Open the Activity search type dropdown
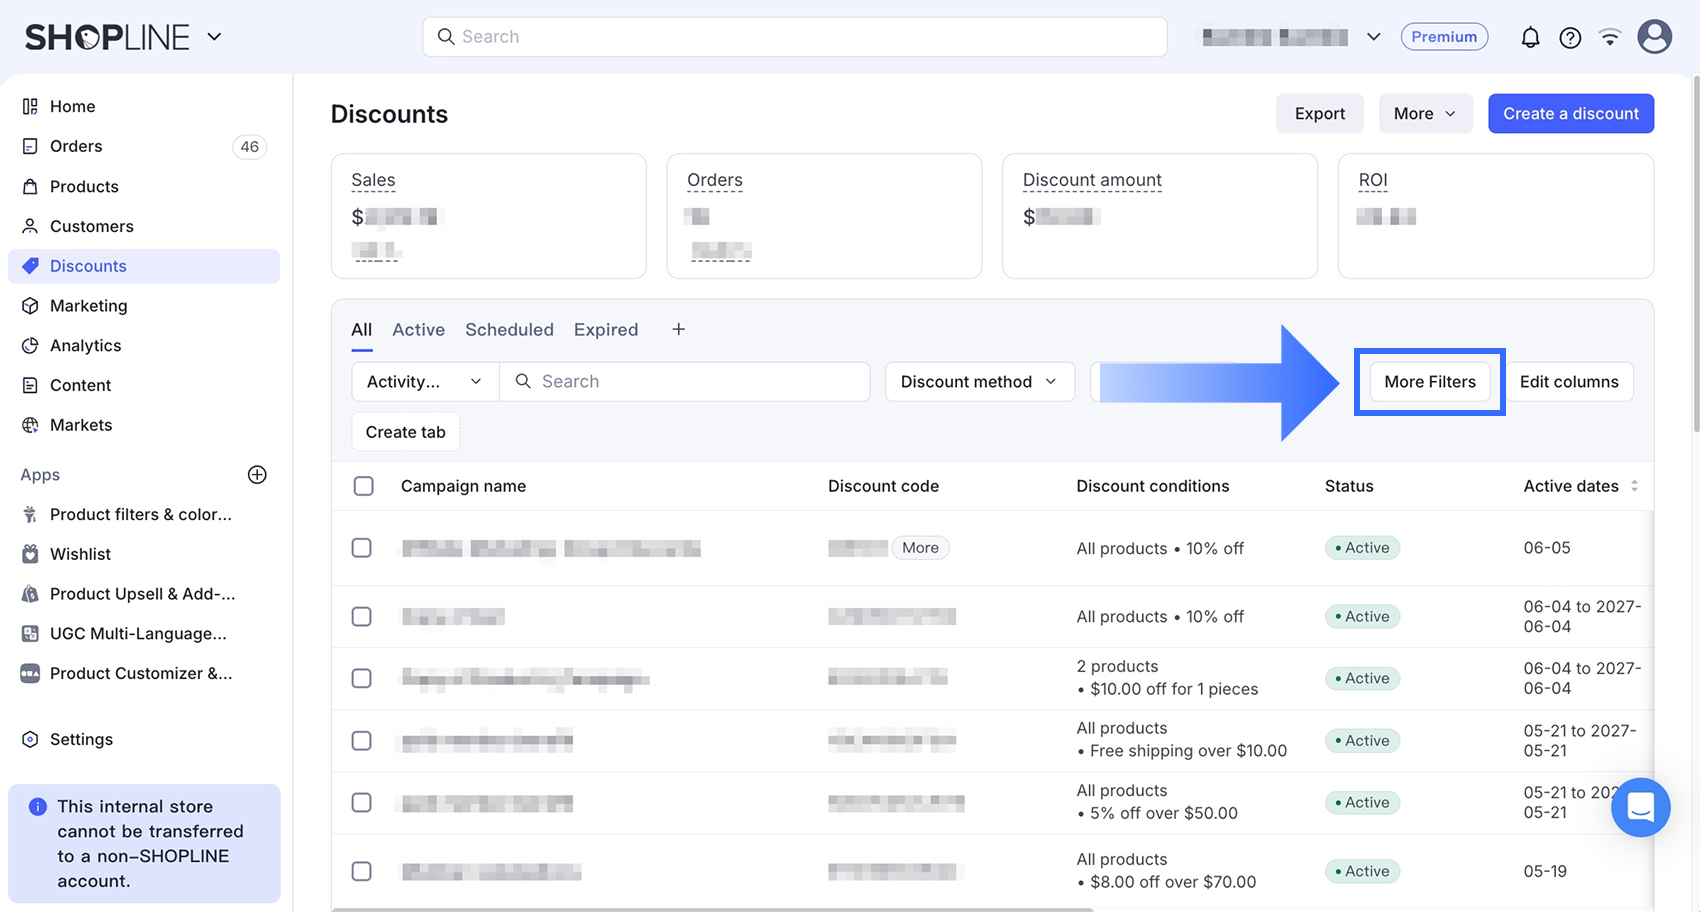Screen dimensions: 1700x912 pos(425,381)
